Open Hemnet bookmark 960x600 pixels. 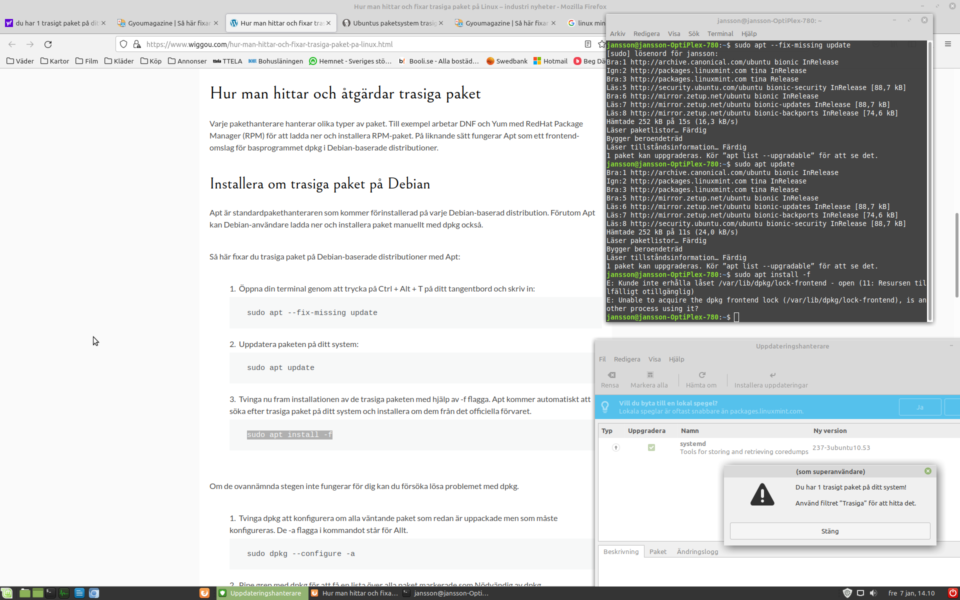pos(350,61)
